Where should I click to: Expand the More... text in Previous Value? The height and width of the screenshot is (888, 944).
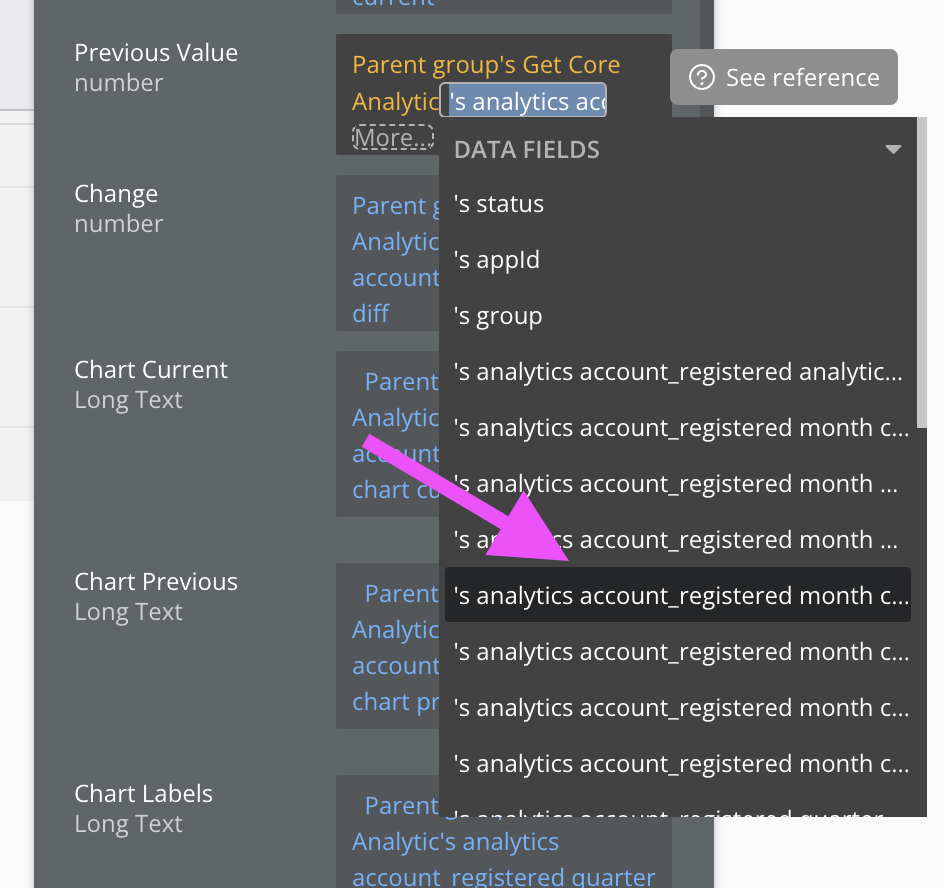[393, 138]
